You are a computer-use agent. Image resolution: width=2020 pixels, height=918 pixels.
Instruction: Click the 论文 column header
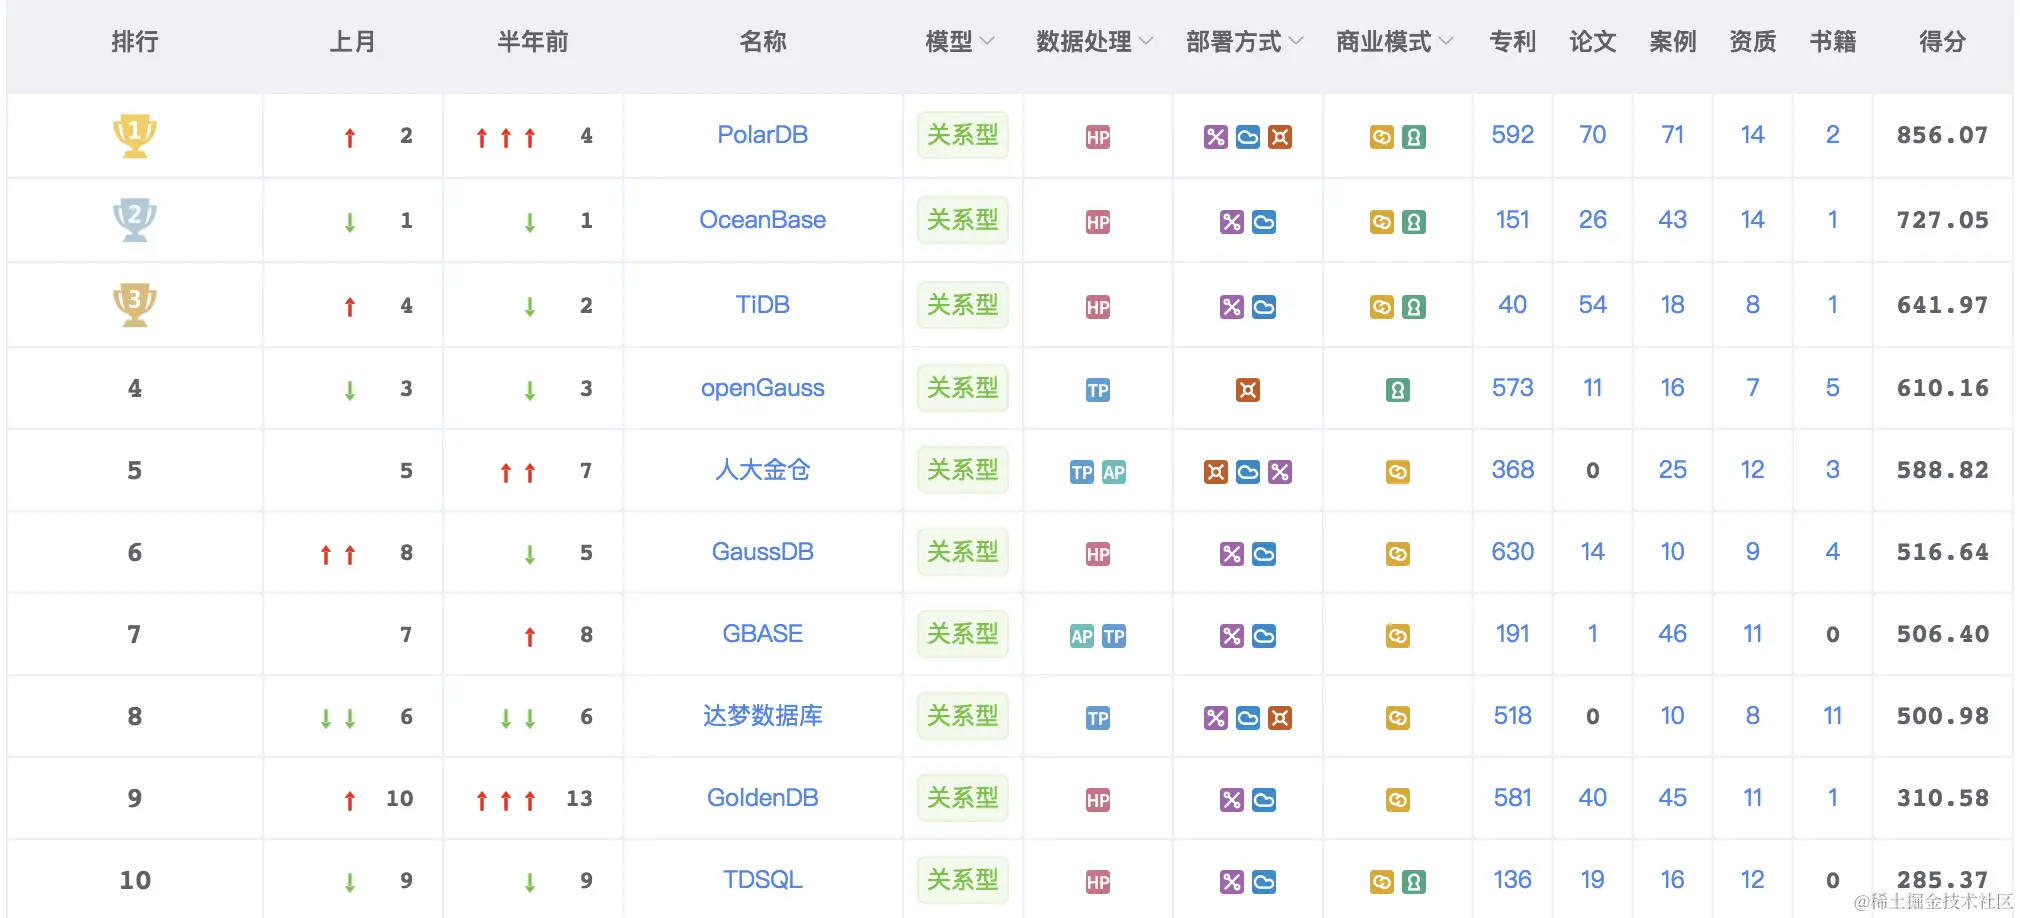point(1593,42)
